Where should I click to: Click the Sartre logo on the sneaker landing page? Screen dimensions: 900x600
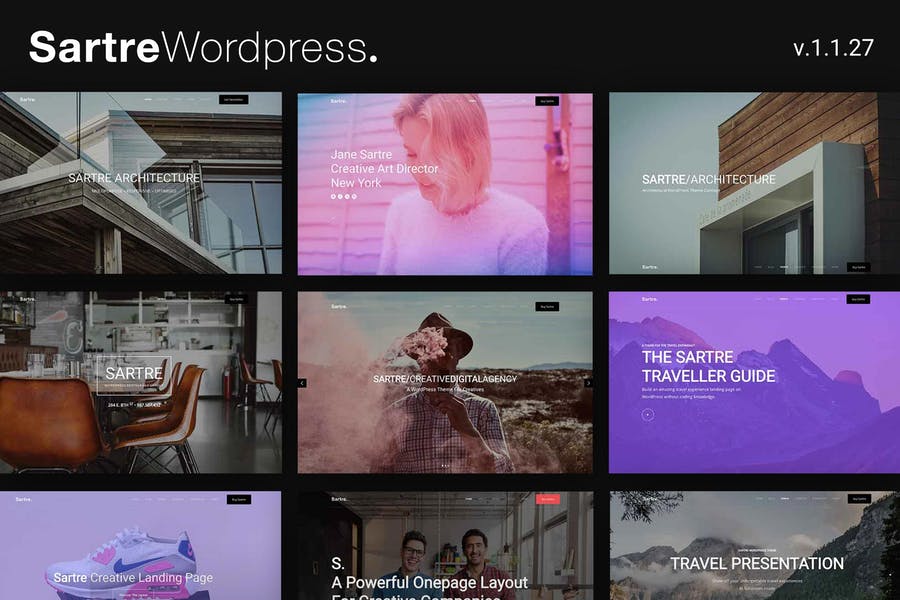point(22,500)
